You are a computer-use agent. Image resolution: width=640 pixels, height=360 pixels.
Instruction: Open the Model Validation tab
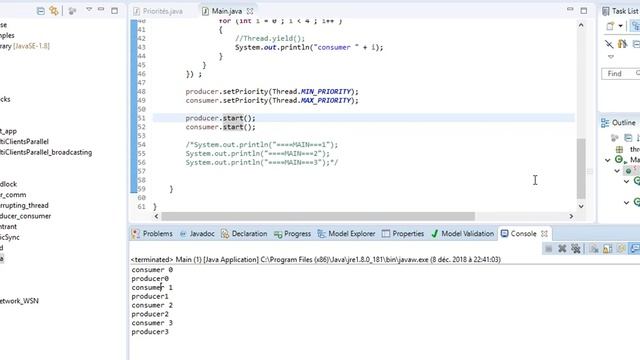[x=462, y=233]
